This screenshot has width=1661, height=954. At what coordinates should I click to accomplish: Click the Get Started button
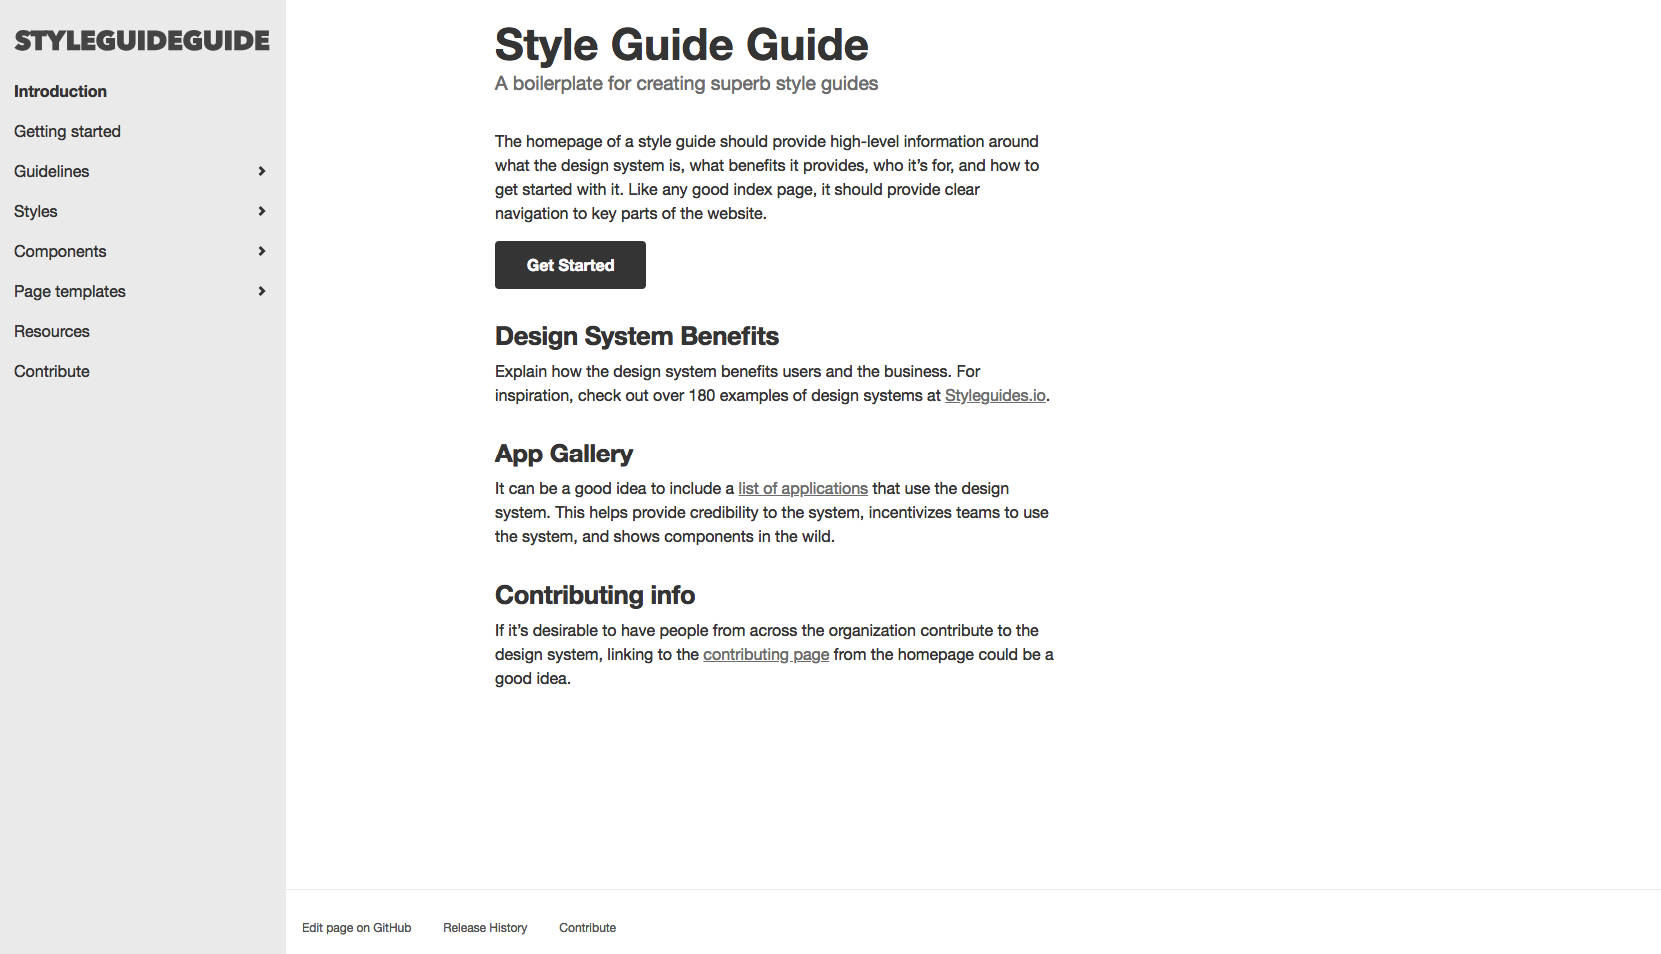pyautogui.click(x=570, y=265)
